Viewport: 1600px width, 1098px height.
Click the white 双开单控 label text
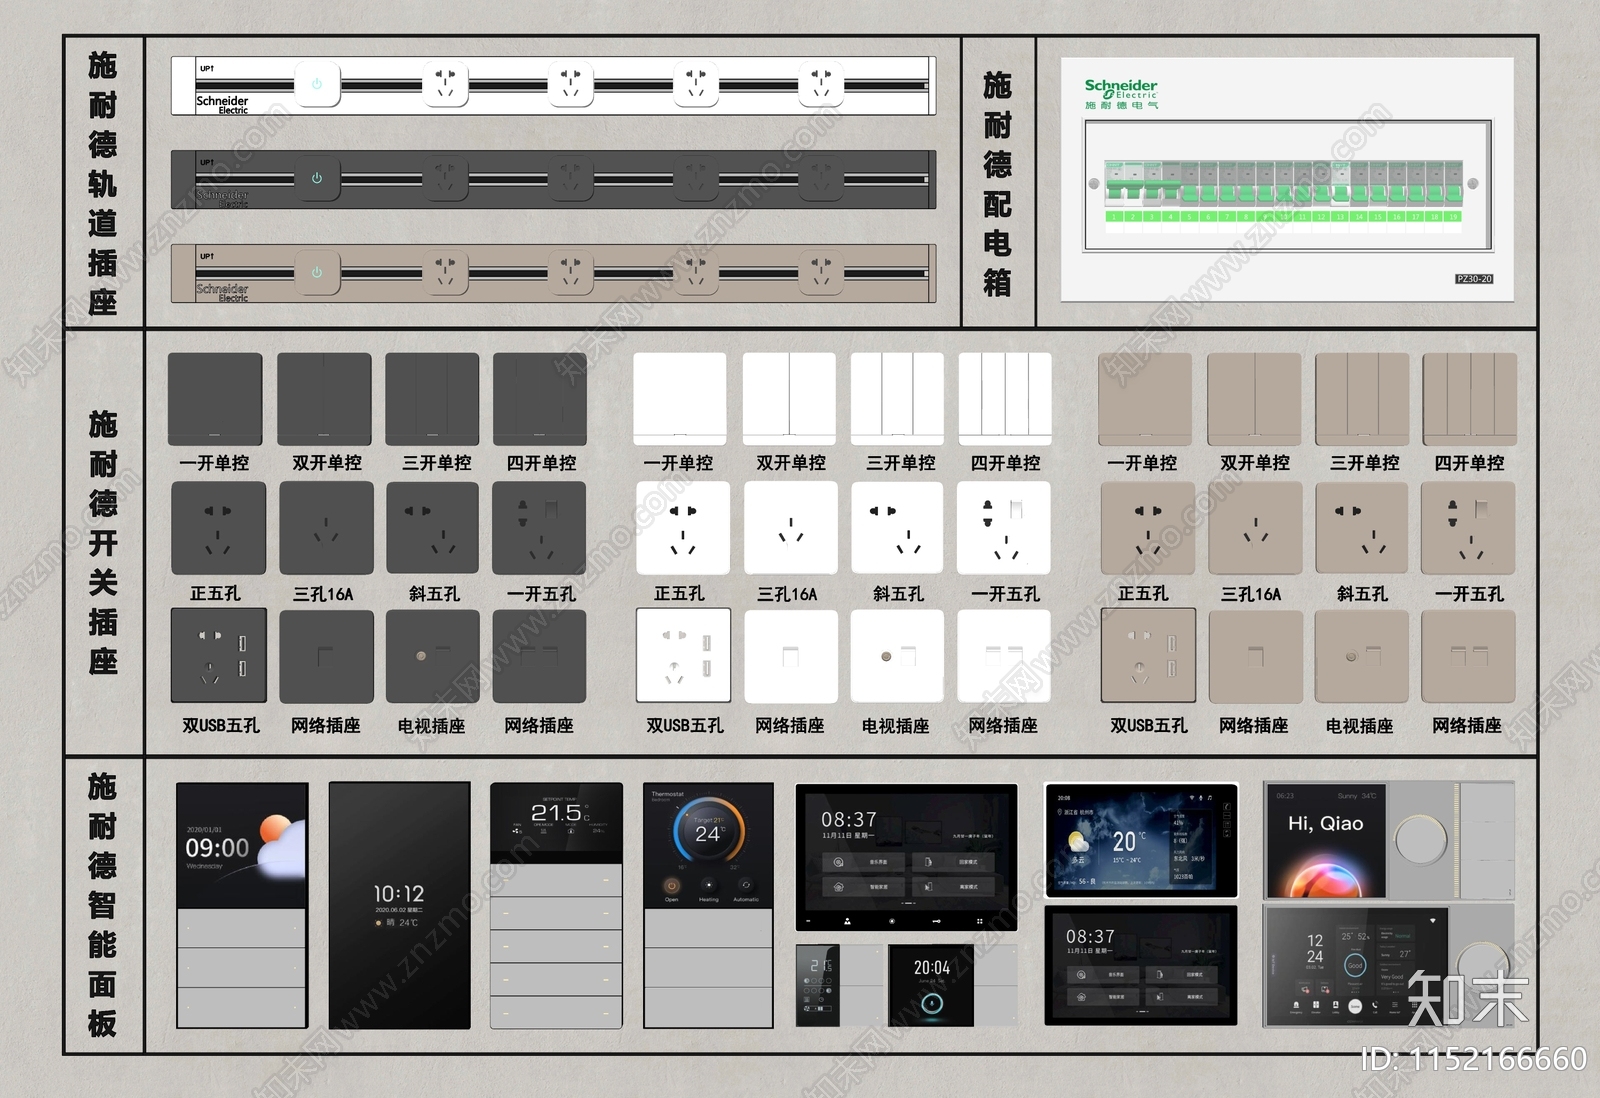point(791,463)
